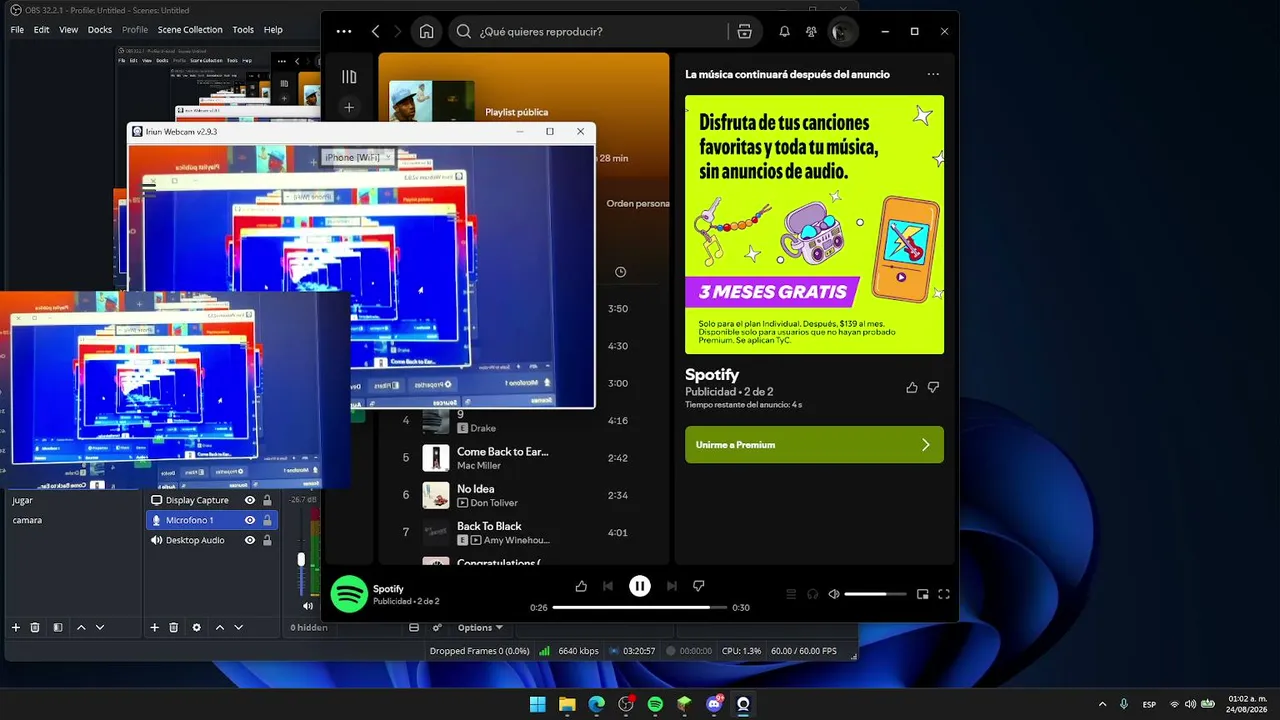The height and width of the screenshot is (720, 1280).
Task: Open source properties gear in OBS
Action: [x=196, y=628]
